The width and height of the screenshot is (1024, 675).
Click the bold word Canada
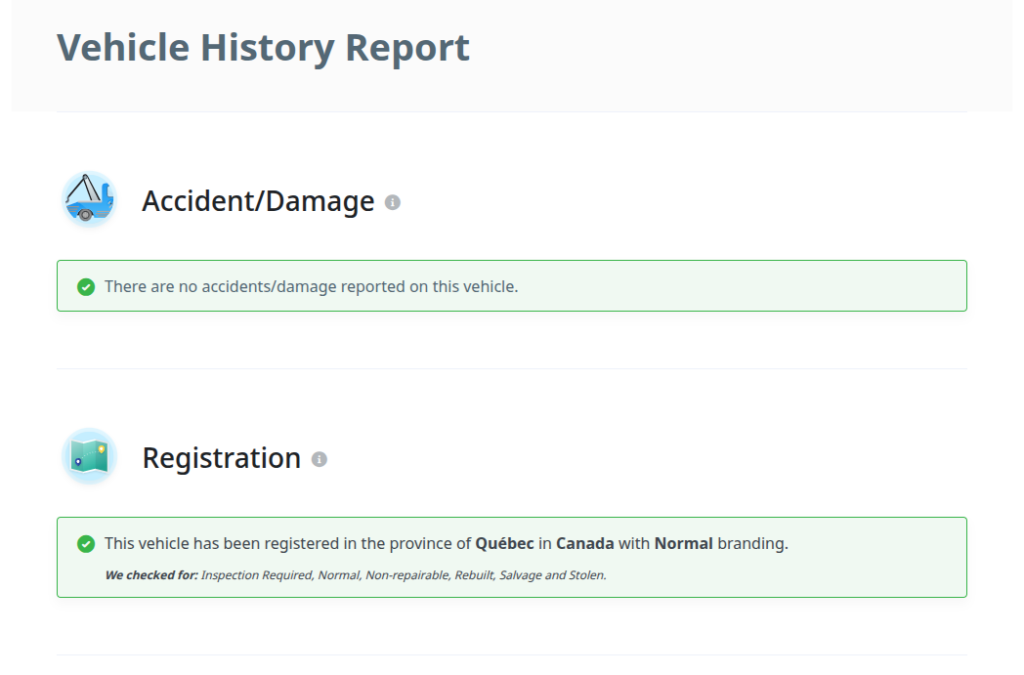586,544
